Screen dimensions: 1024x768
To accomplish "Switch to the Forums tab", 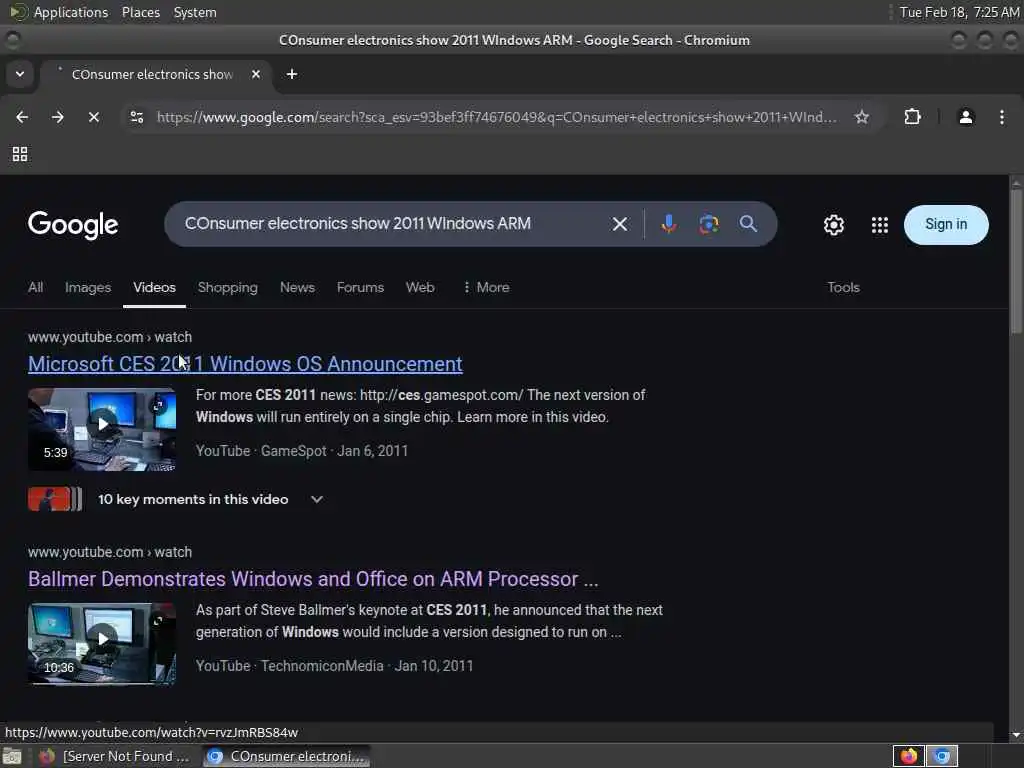I will (360, 287).
